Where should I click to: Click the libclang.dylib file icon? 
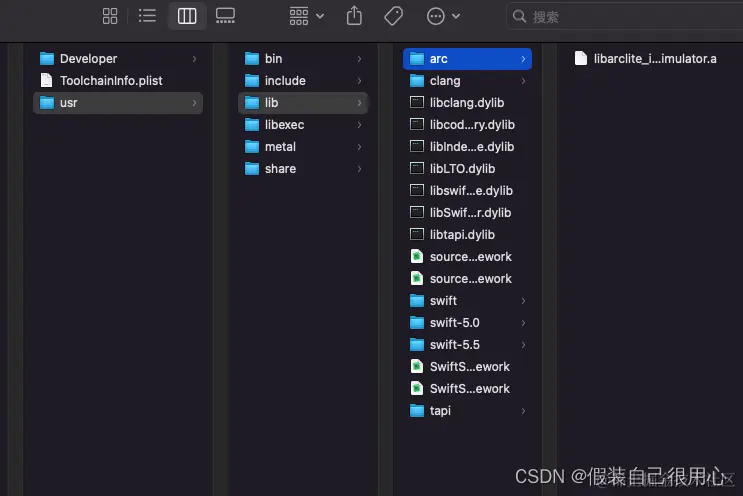[417, 102]
